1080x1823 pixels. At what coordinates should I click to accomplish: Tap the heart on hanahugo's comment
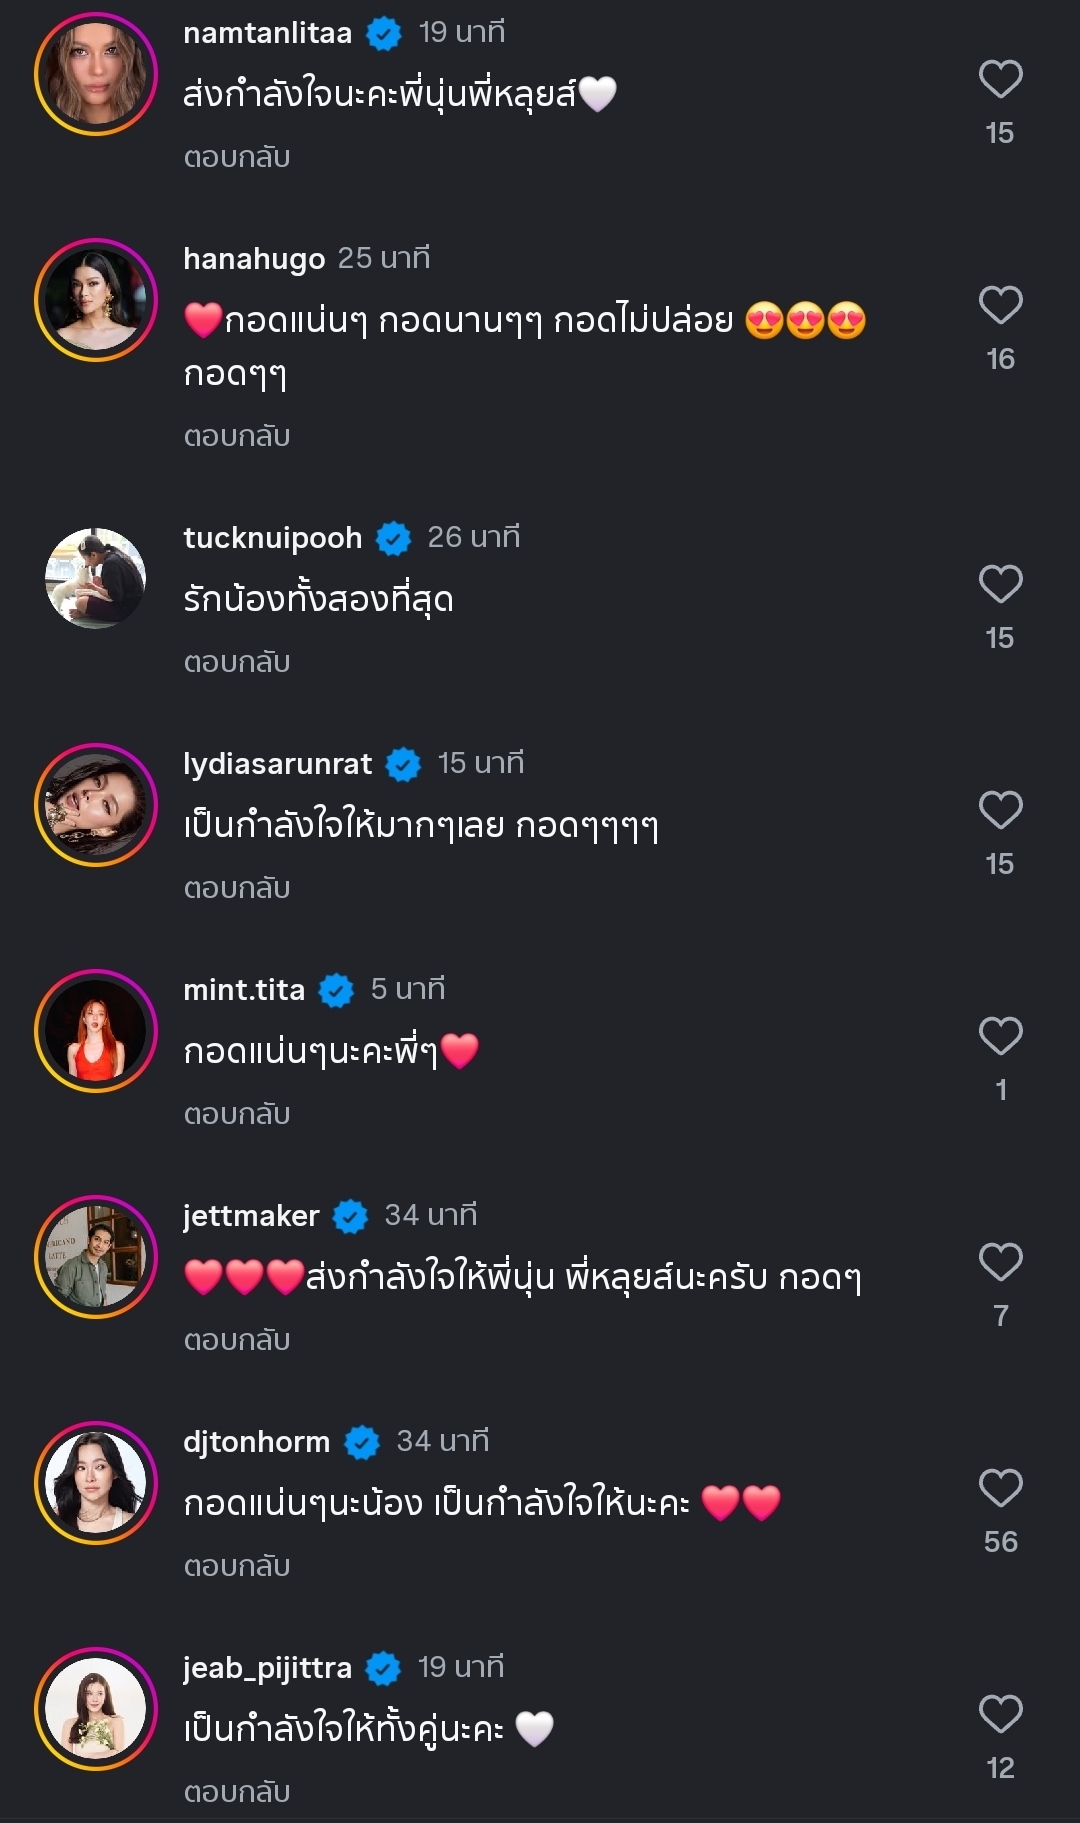tap(1000, 306)
